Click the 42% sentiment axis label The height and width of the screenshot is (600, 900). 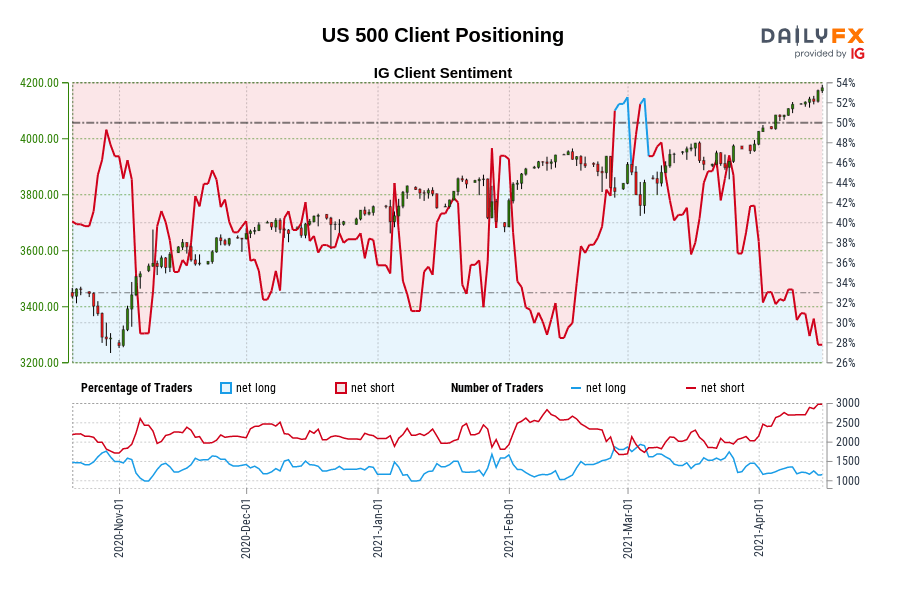point(845,203)
